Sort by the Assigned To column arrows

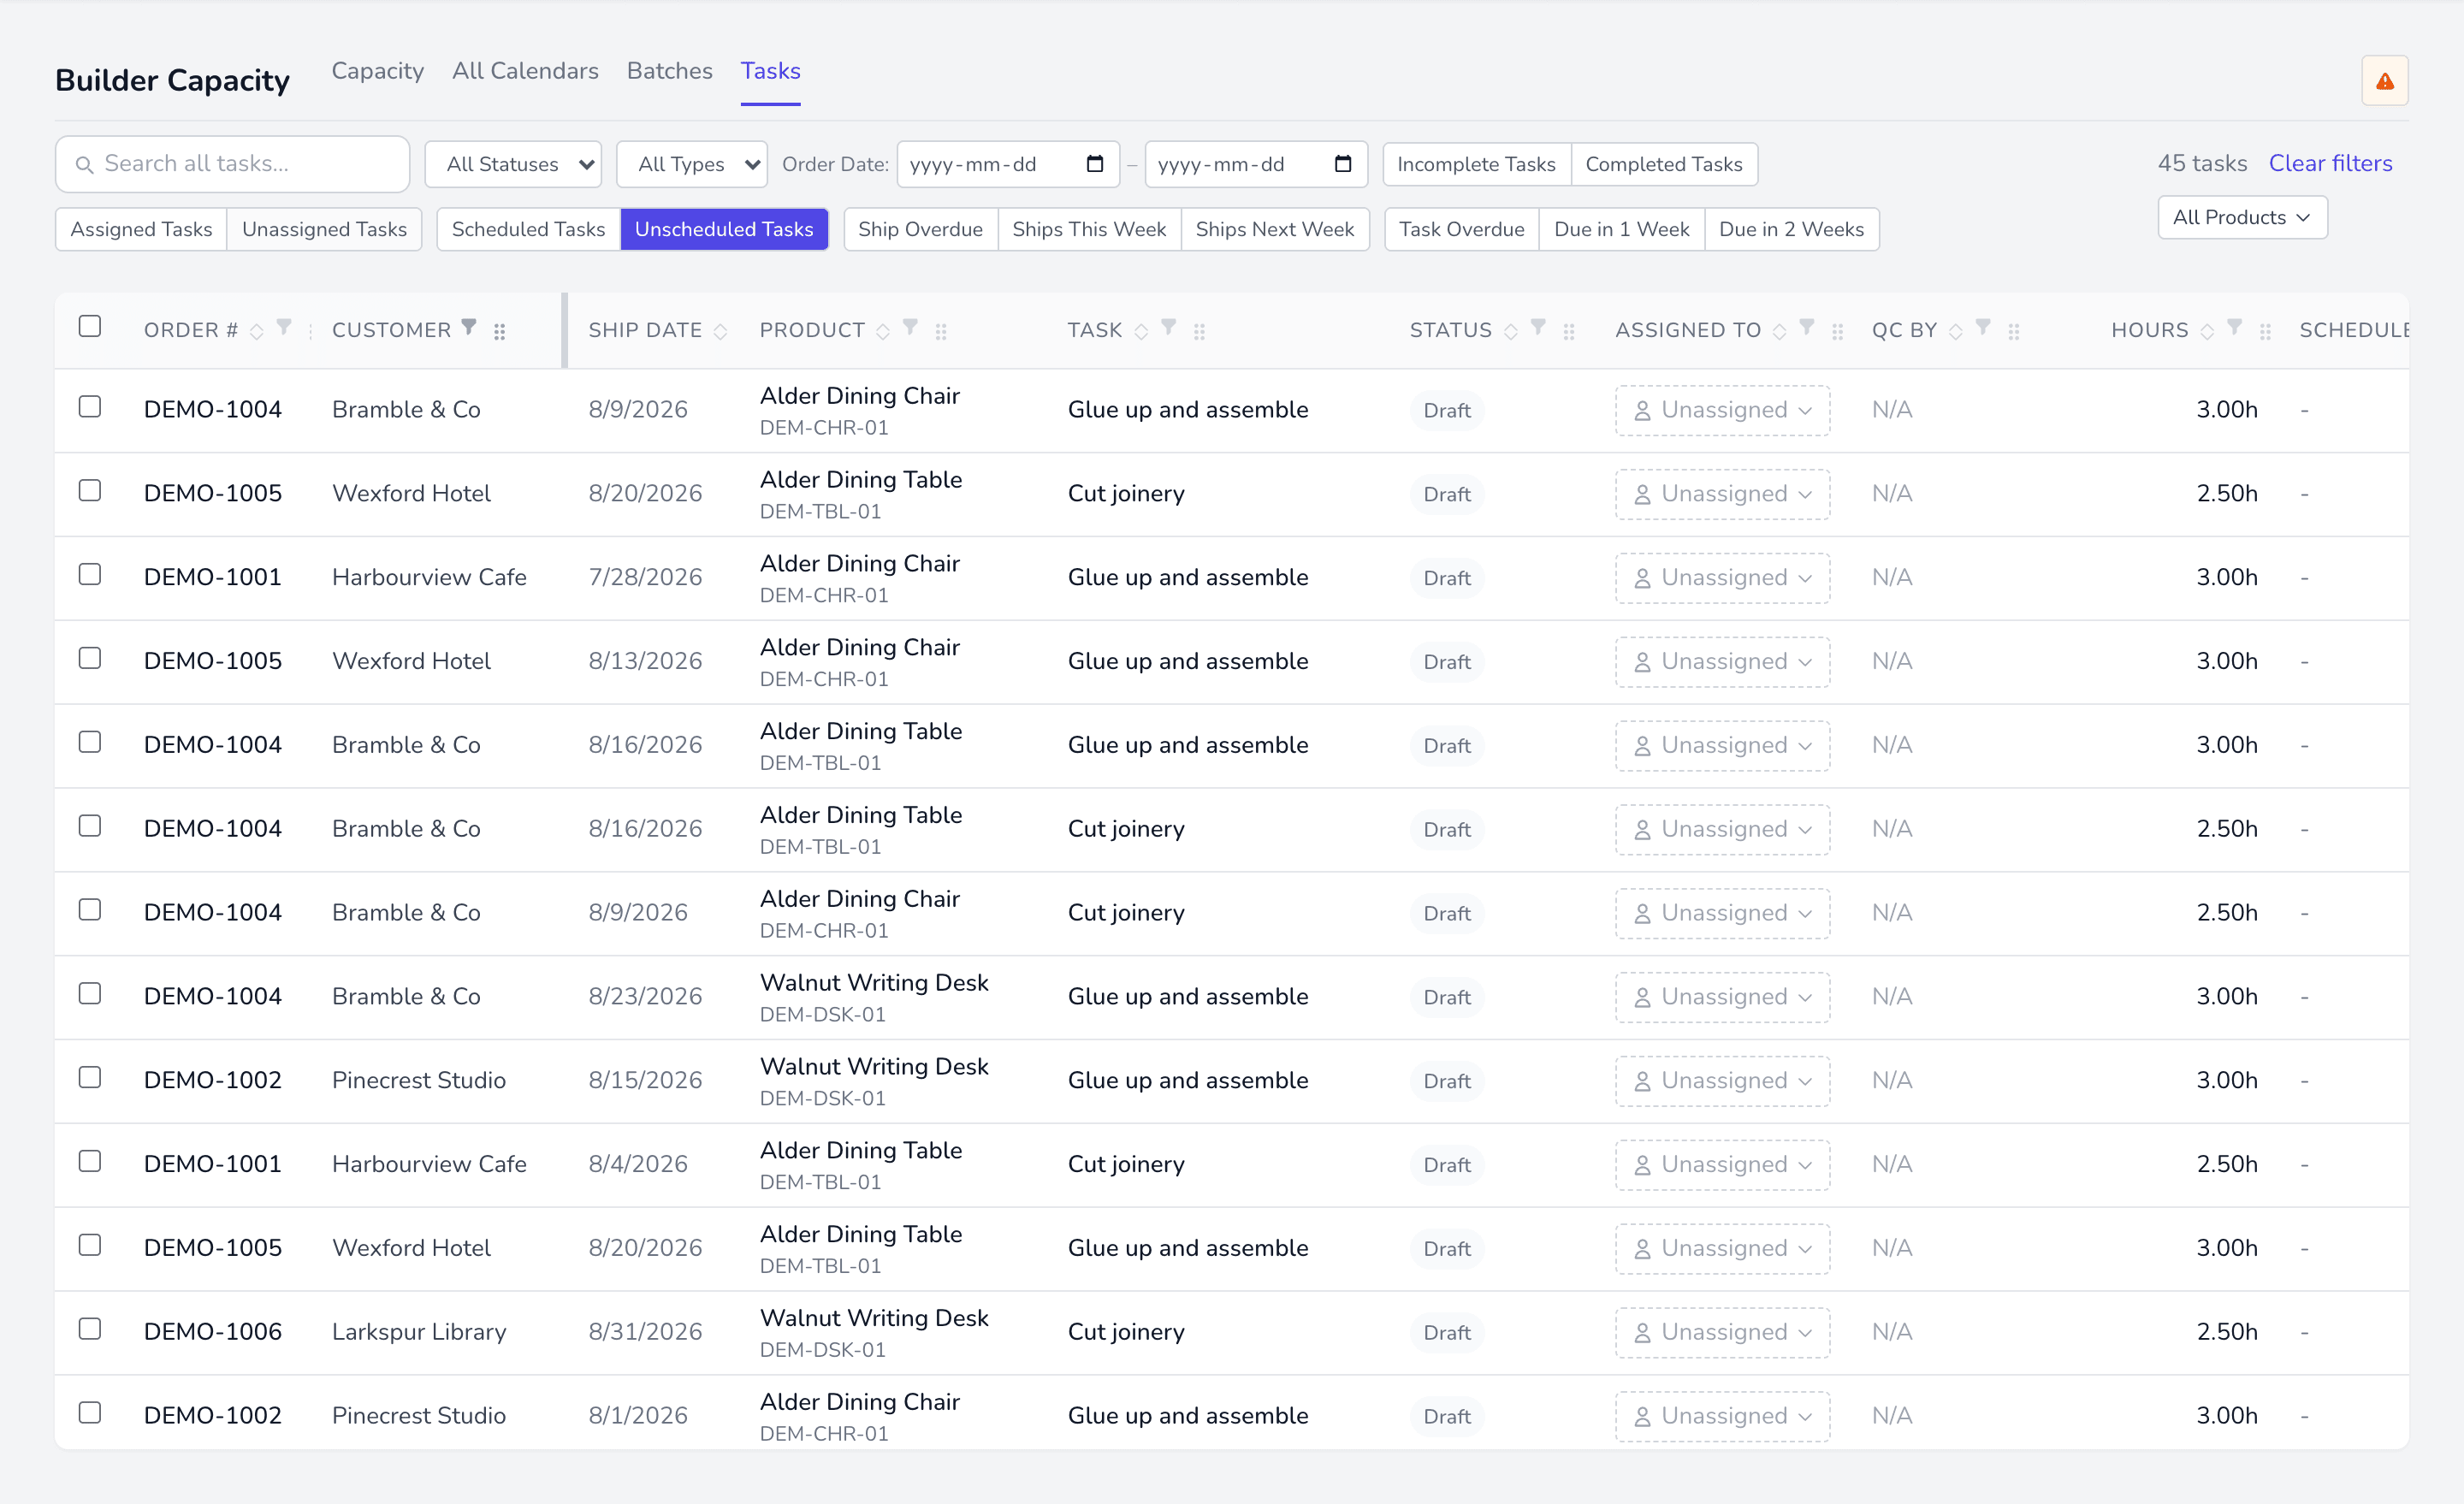[x=1779, y=331]
